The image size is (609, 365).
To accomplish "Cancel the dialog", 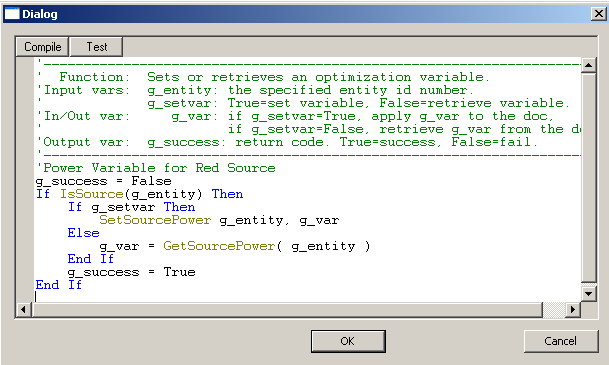I will coord(561,341).
